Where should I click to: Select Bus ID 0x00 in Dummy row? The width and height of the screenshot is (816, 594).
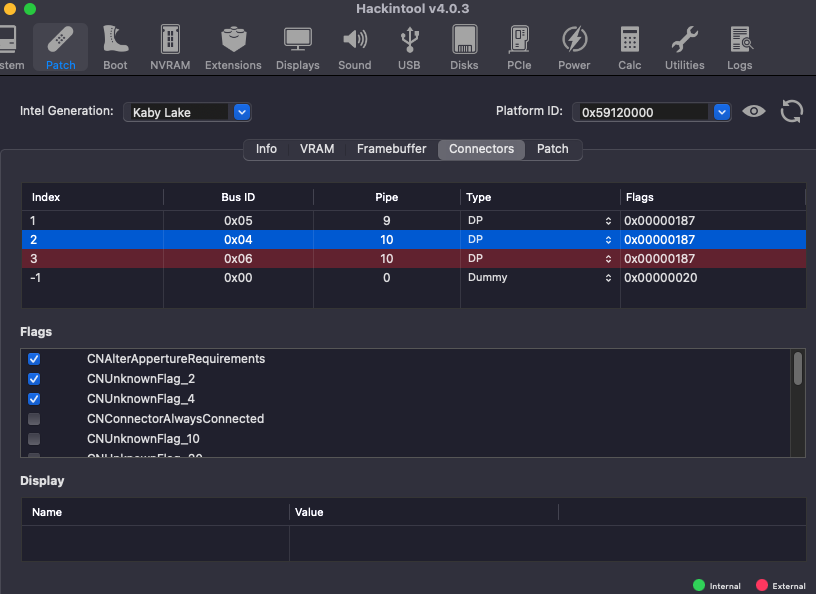(x=238, y=277)
